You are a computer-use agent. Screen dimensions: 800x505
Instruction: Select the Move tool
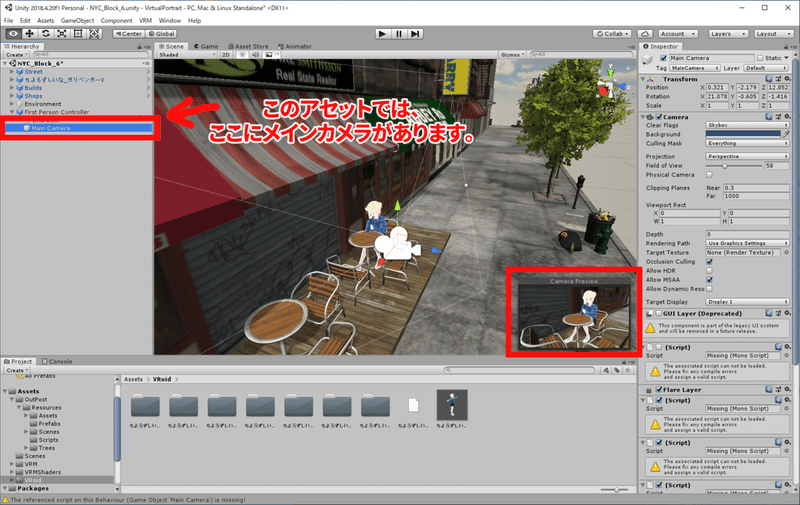[x=30, y=34]
